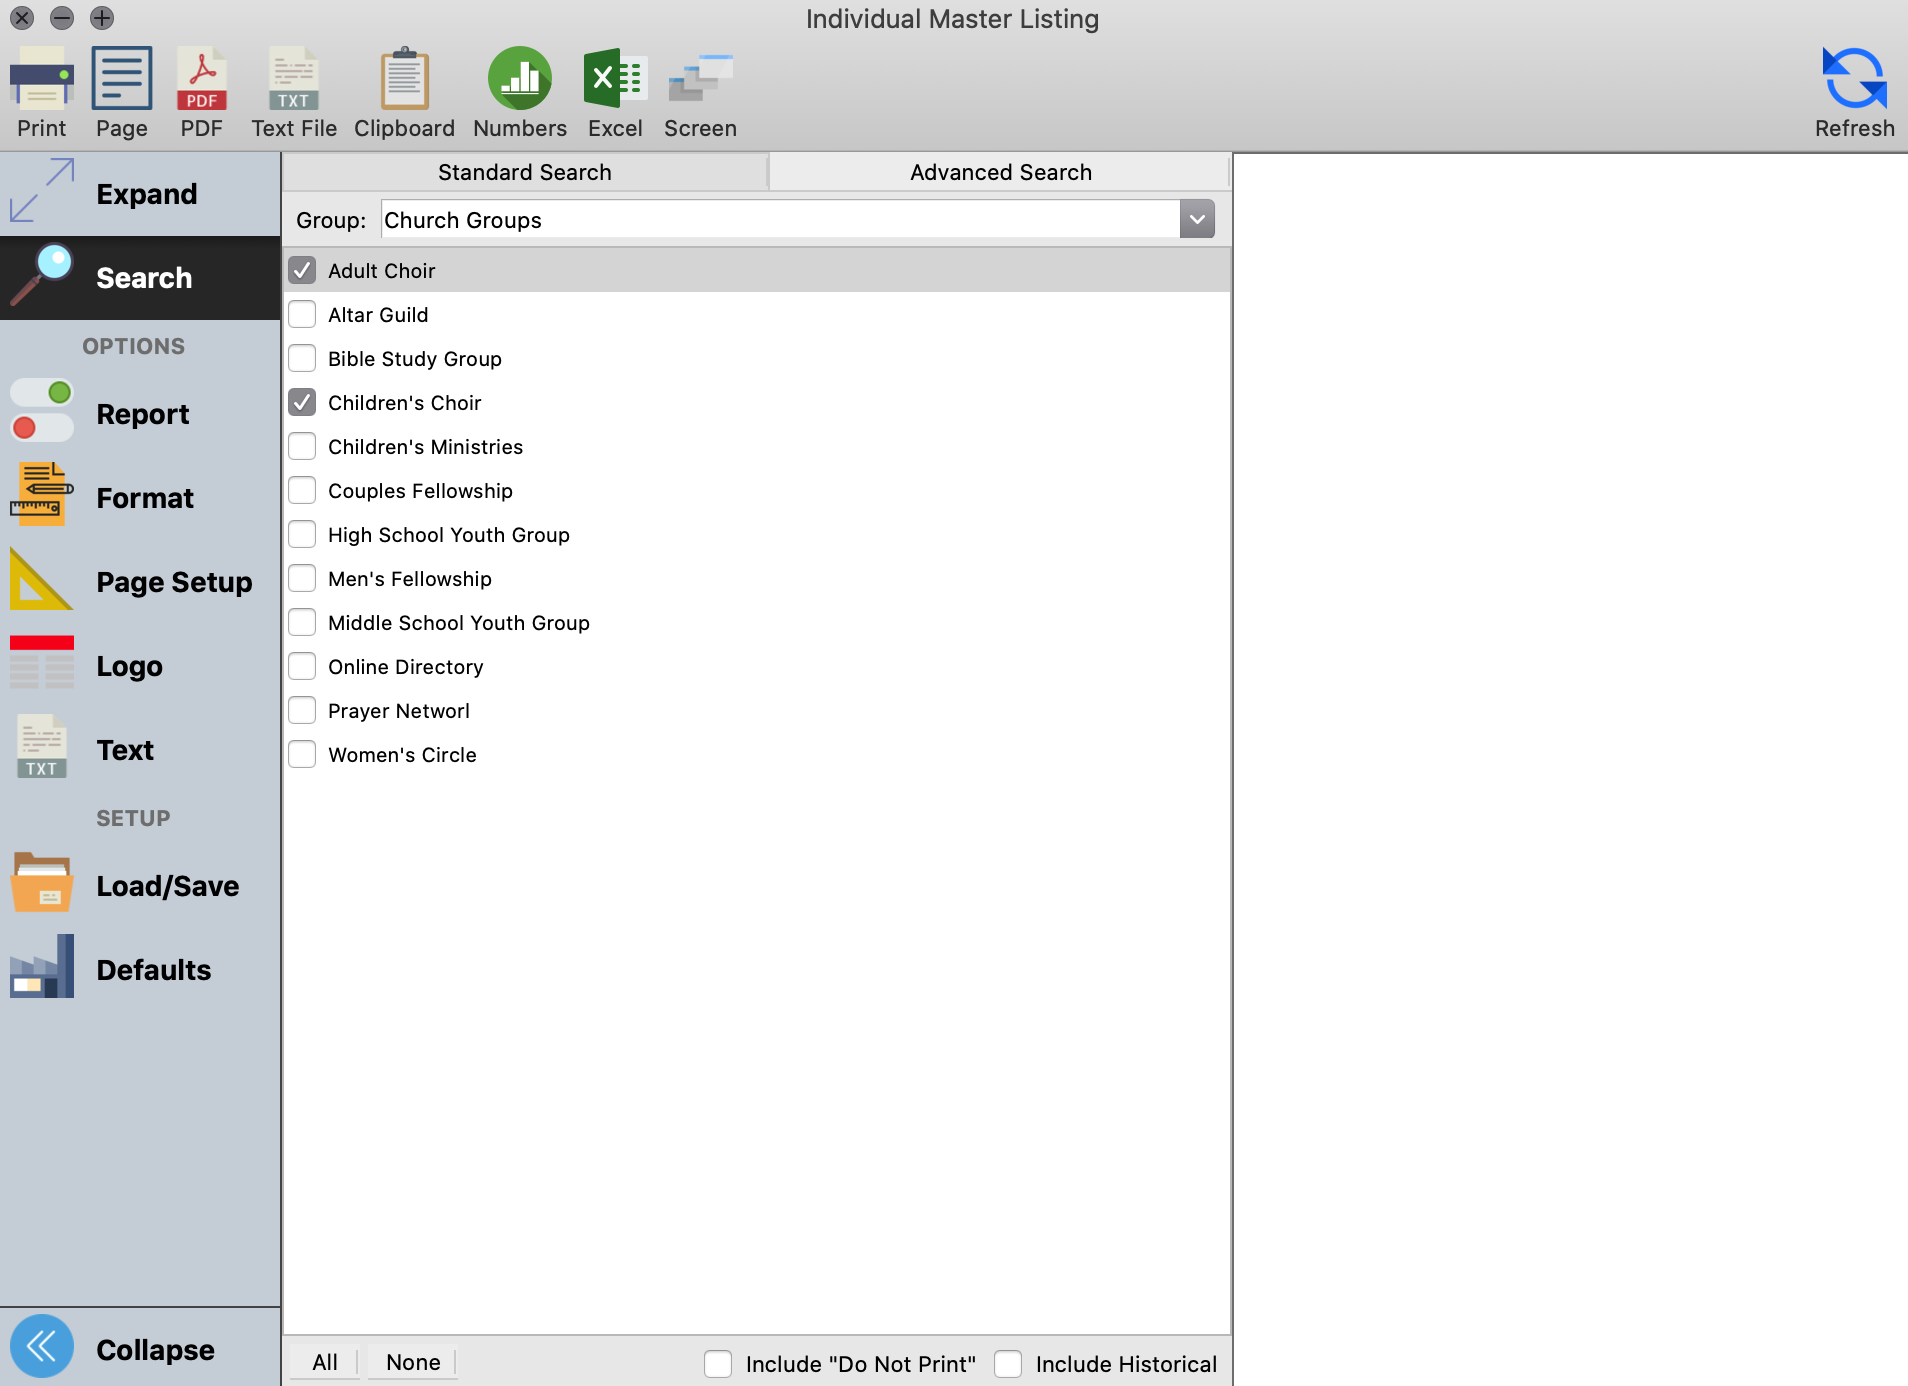Image resolution: width=1908 pixels, height=1386 pixels.
Task: Check the Bible Study Group checkbox
Action: [x=302, y=359]
